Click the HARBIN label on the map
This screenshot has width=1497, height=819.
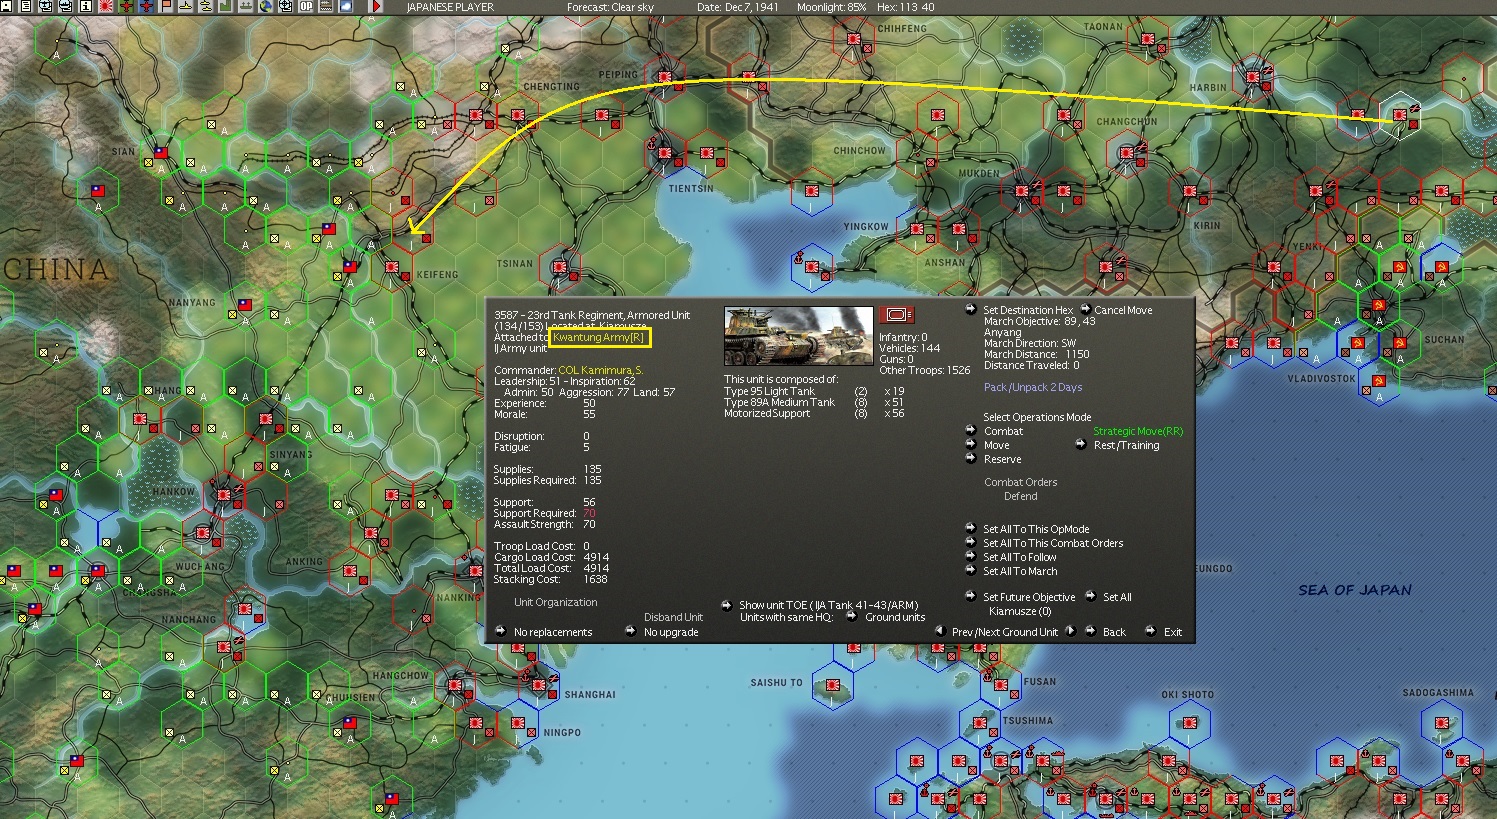(x=1208, y=87)
